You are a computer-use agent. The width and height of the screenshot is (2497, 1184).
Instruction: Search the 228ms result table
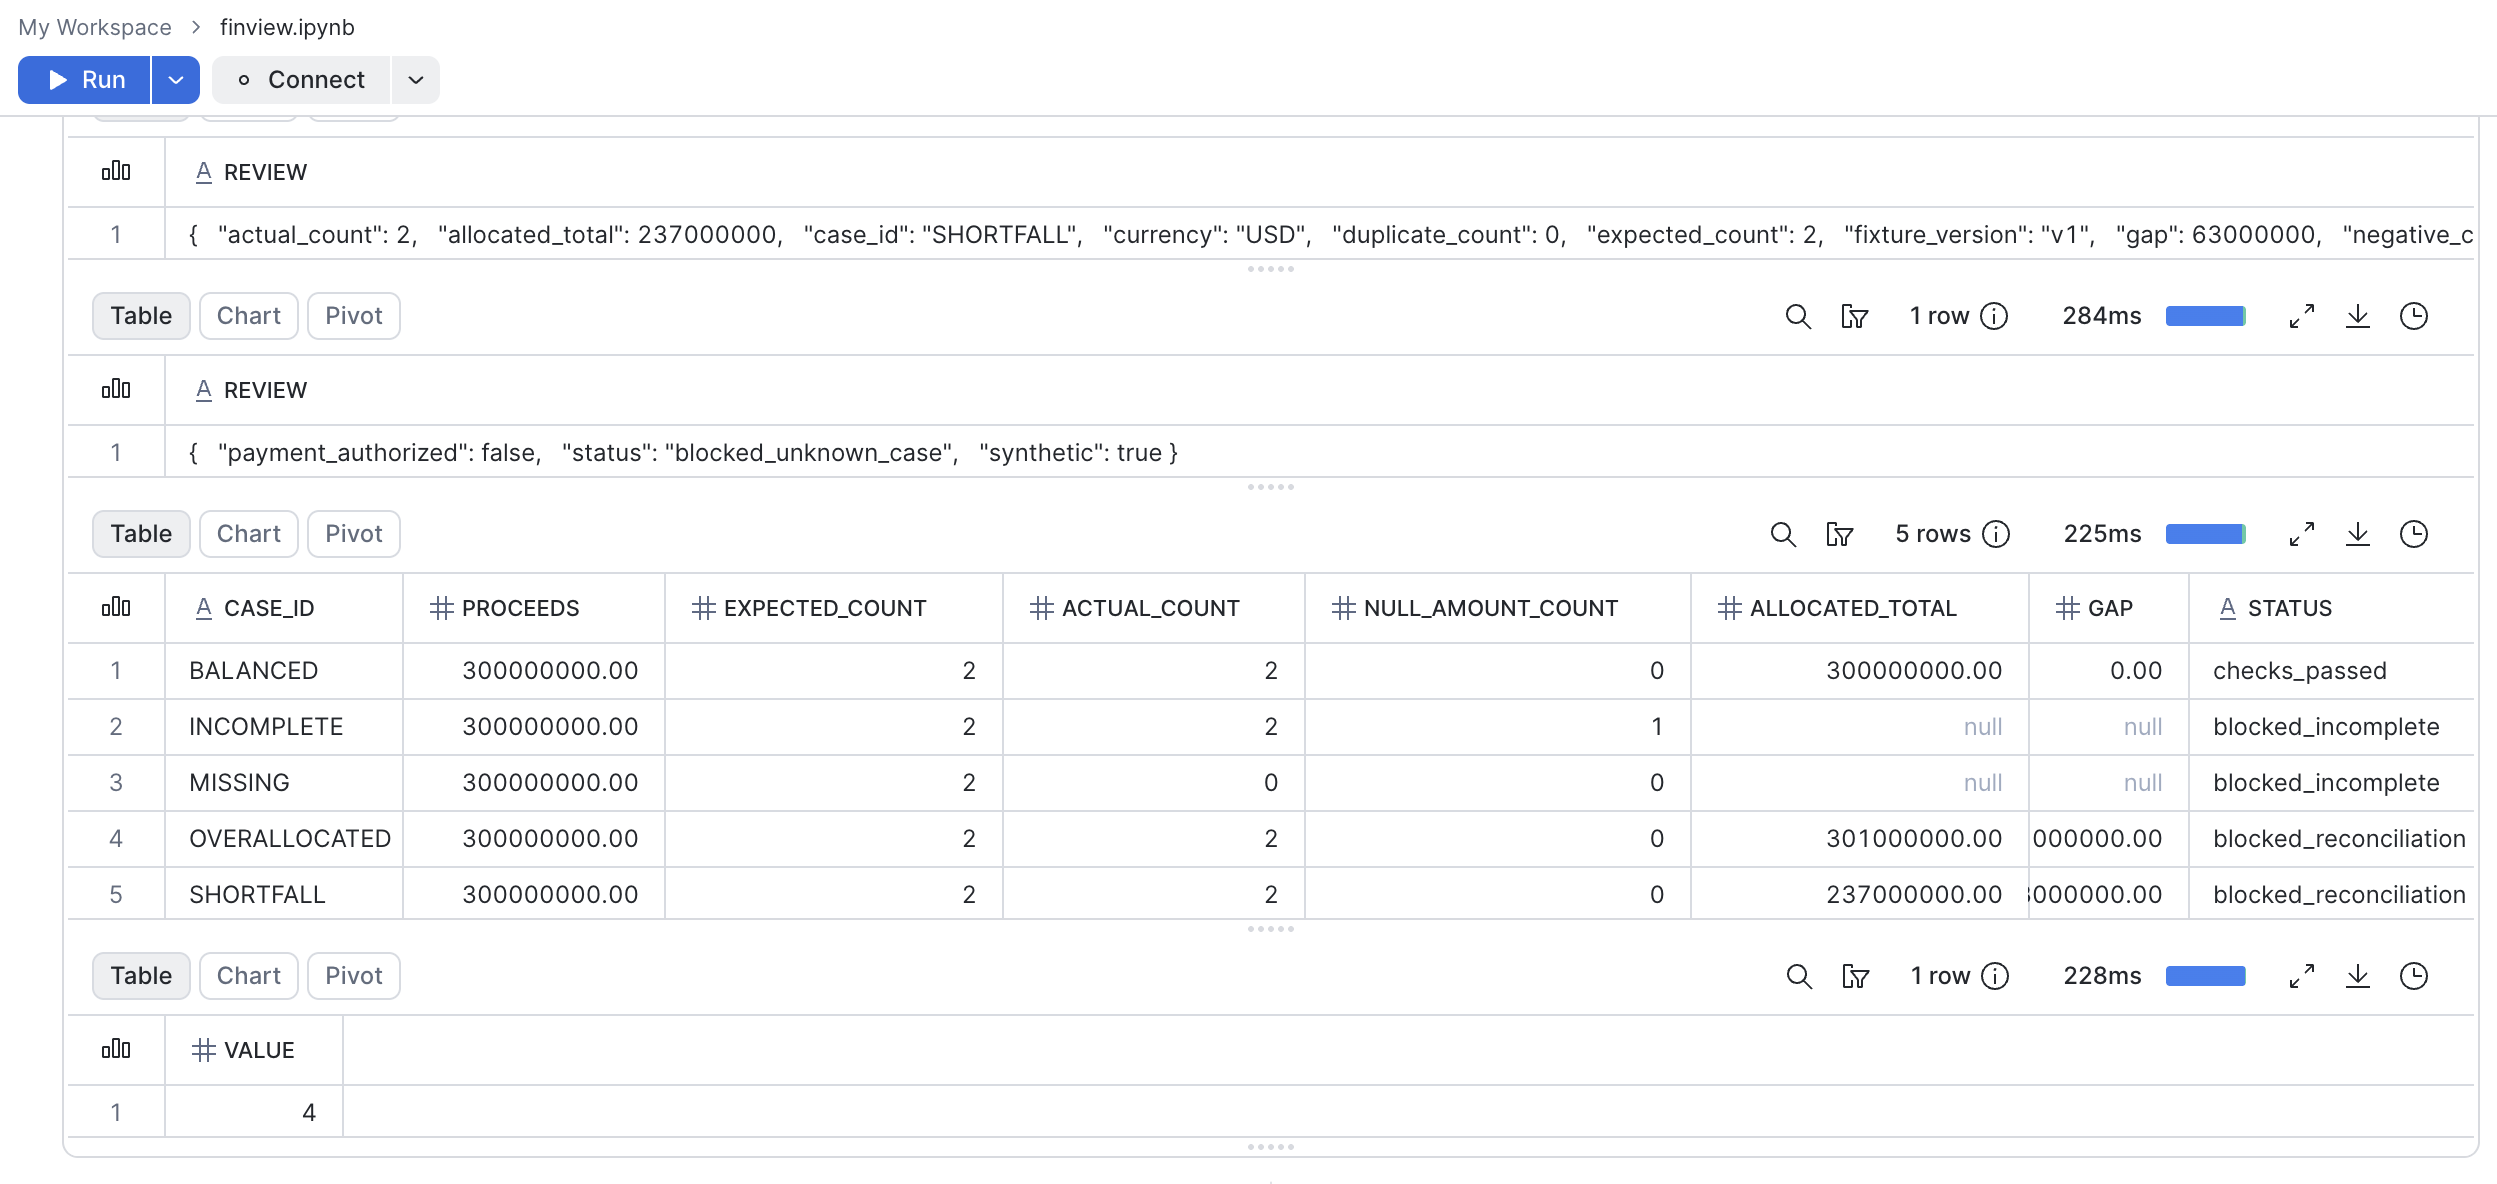click(1799, 977)
